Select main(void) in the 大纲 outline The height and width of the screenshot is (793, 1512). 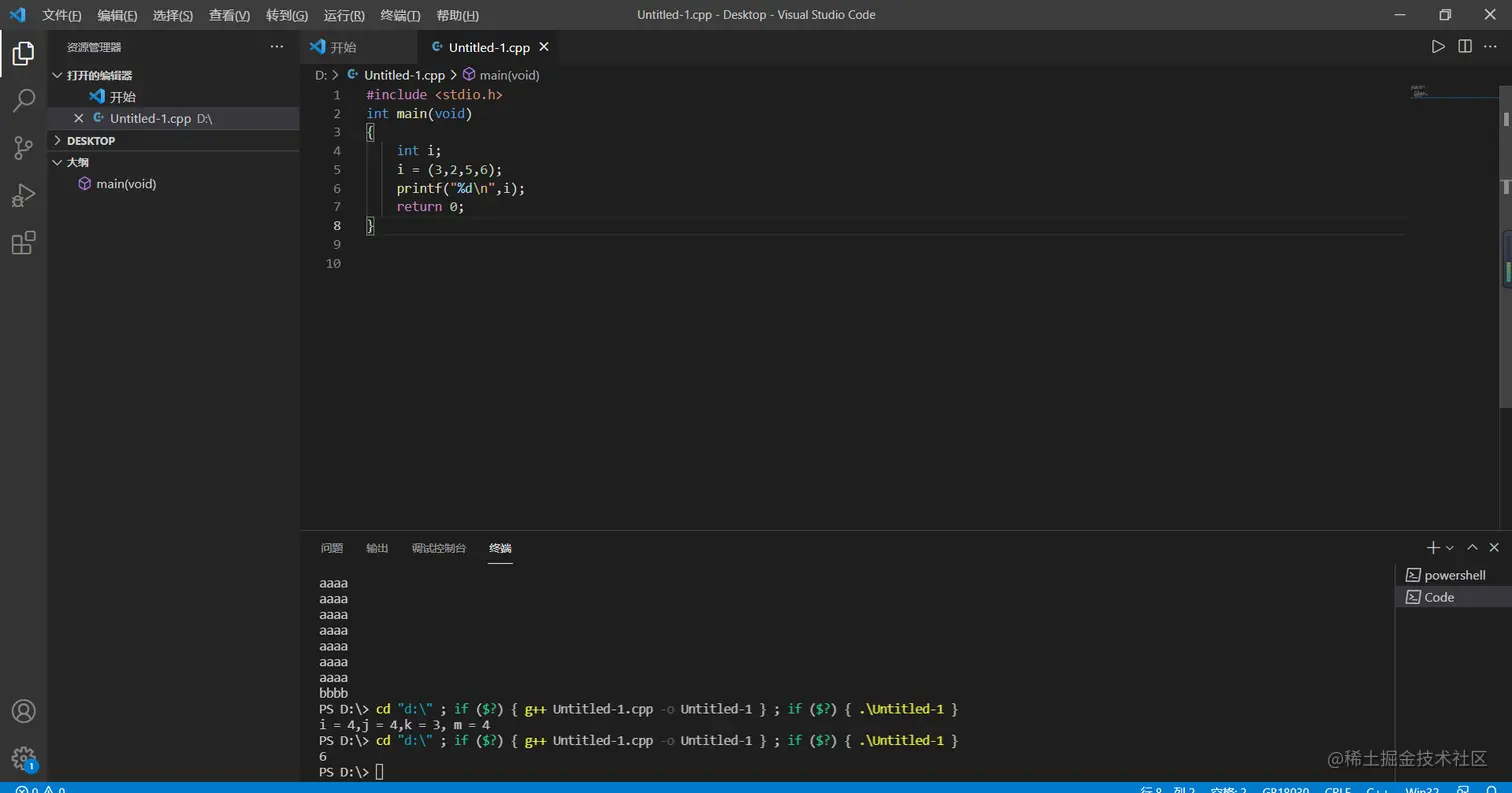[126, 184]
